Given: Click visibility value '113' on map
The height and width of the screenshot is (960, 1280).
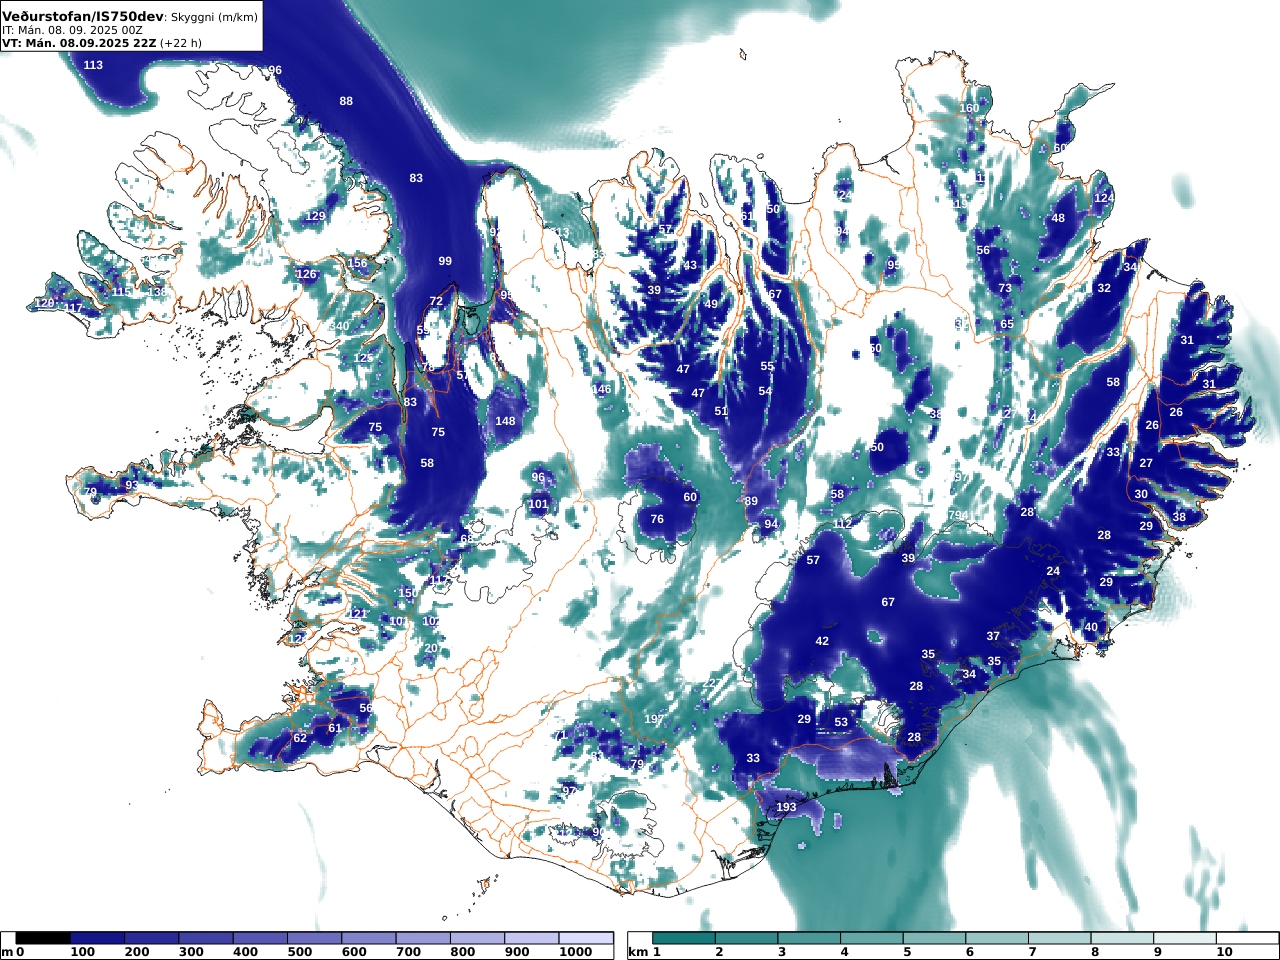Looking at the screenshot, I should click(x=93, y=65).
